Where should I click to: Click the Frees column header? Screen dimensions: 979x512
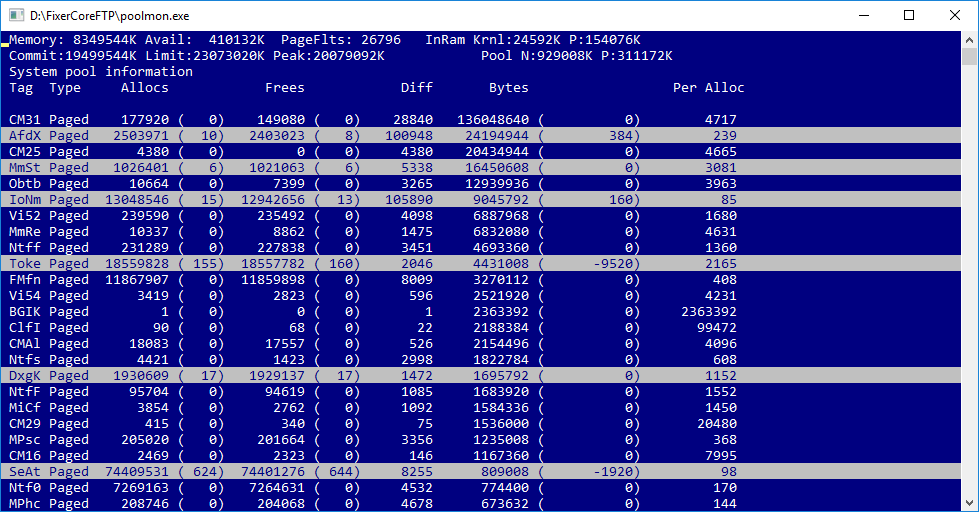285,87
